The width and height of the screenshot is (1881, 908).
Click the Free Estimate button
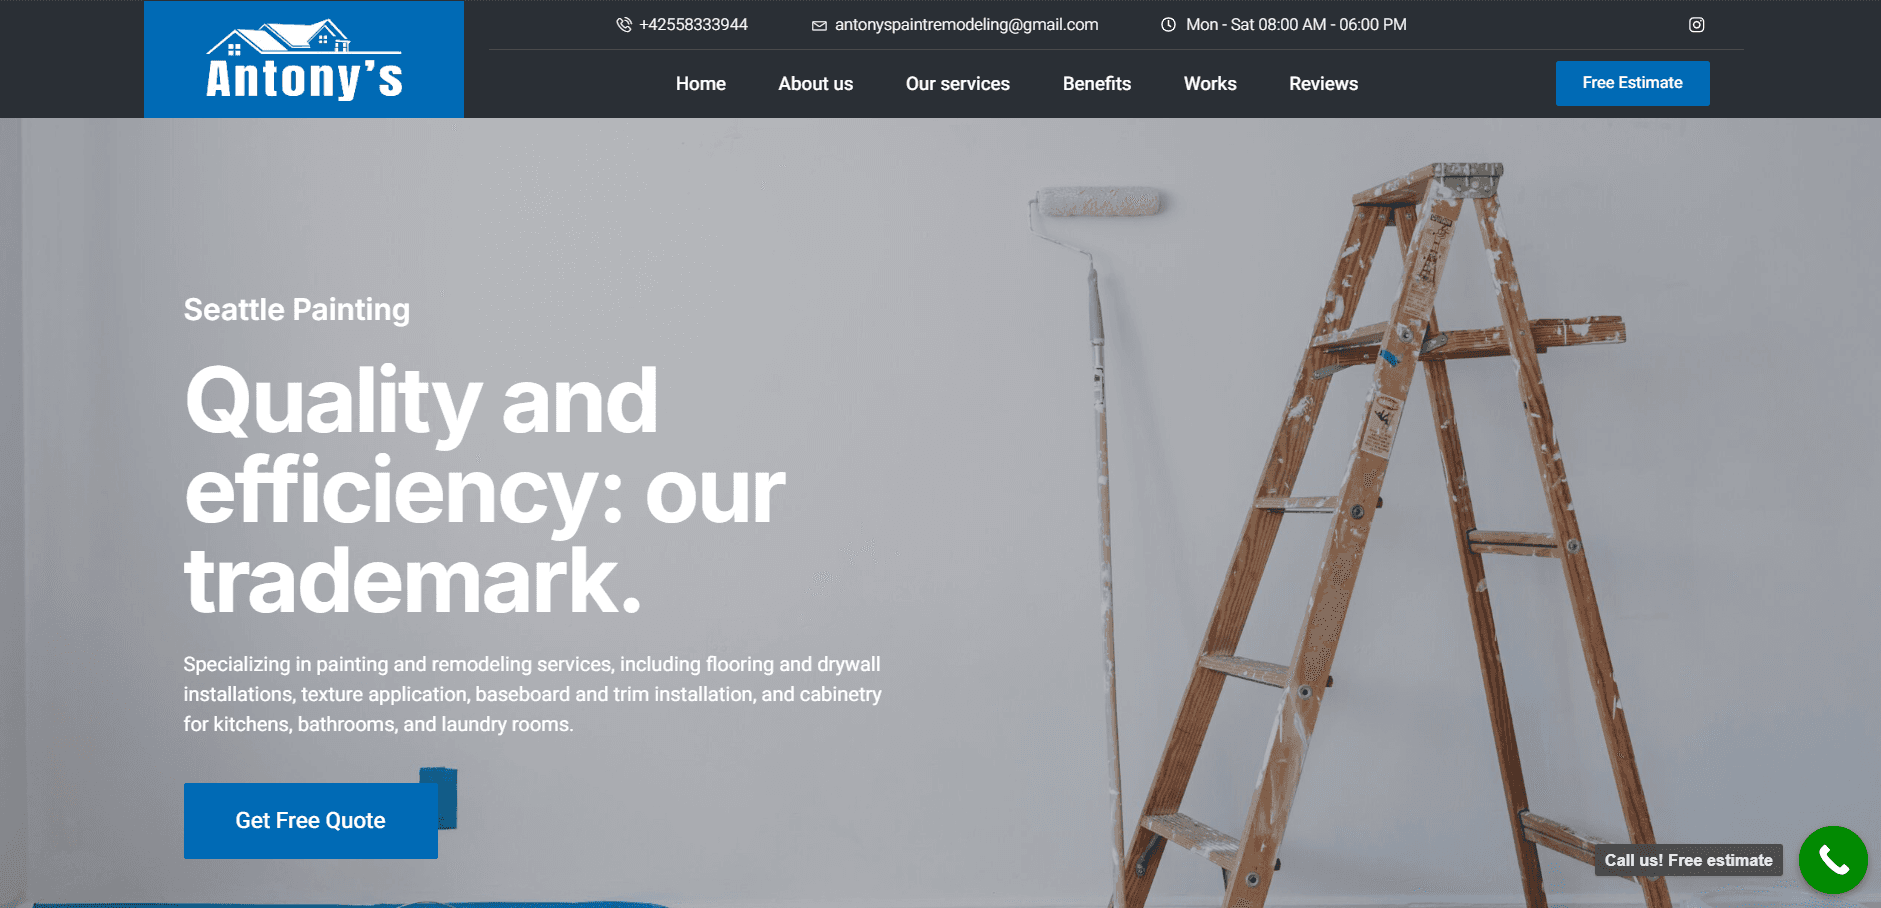[1633, 83]
